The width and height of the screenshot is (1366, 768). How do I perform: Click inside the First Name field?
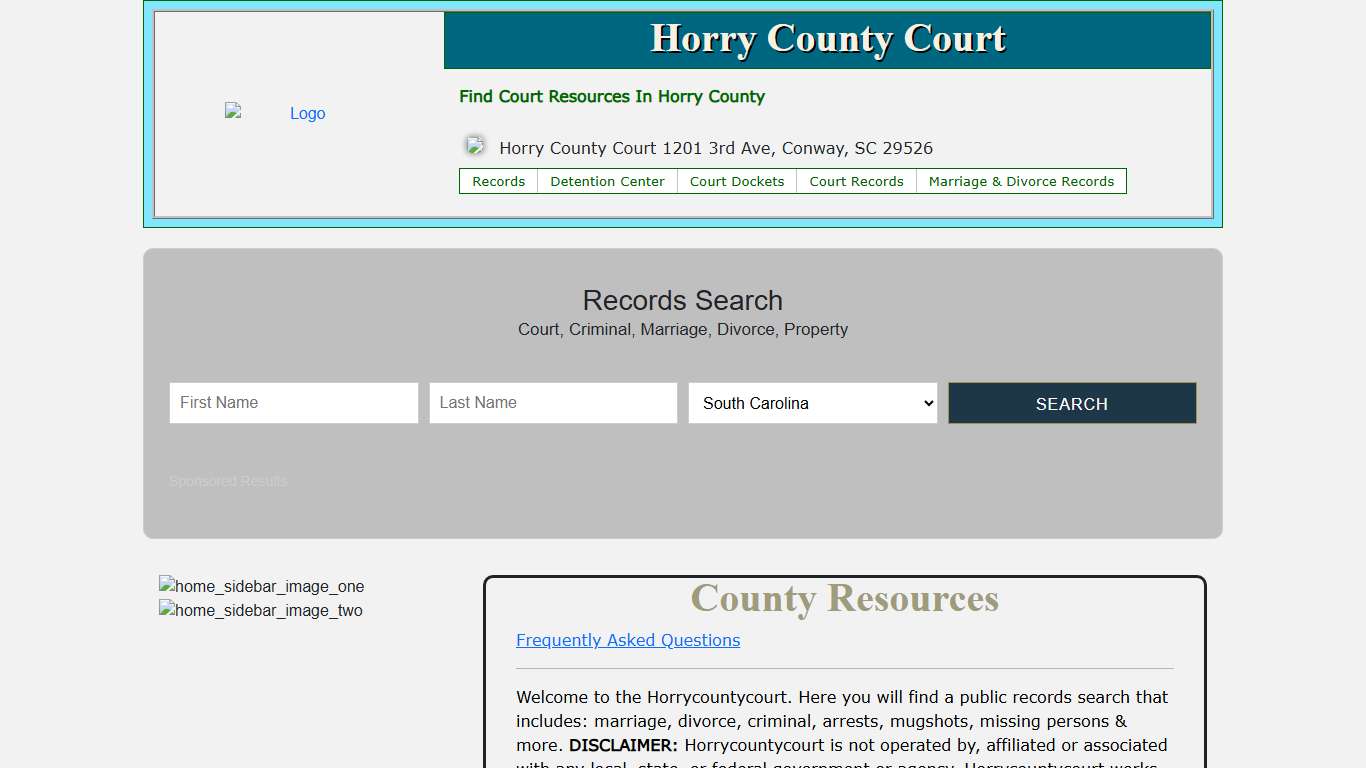click(293, 403)
